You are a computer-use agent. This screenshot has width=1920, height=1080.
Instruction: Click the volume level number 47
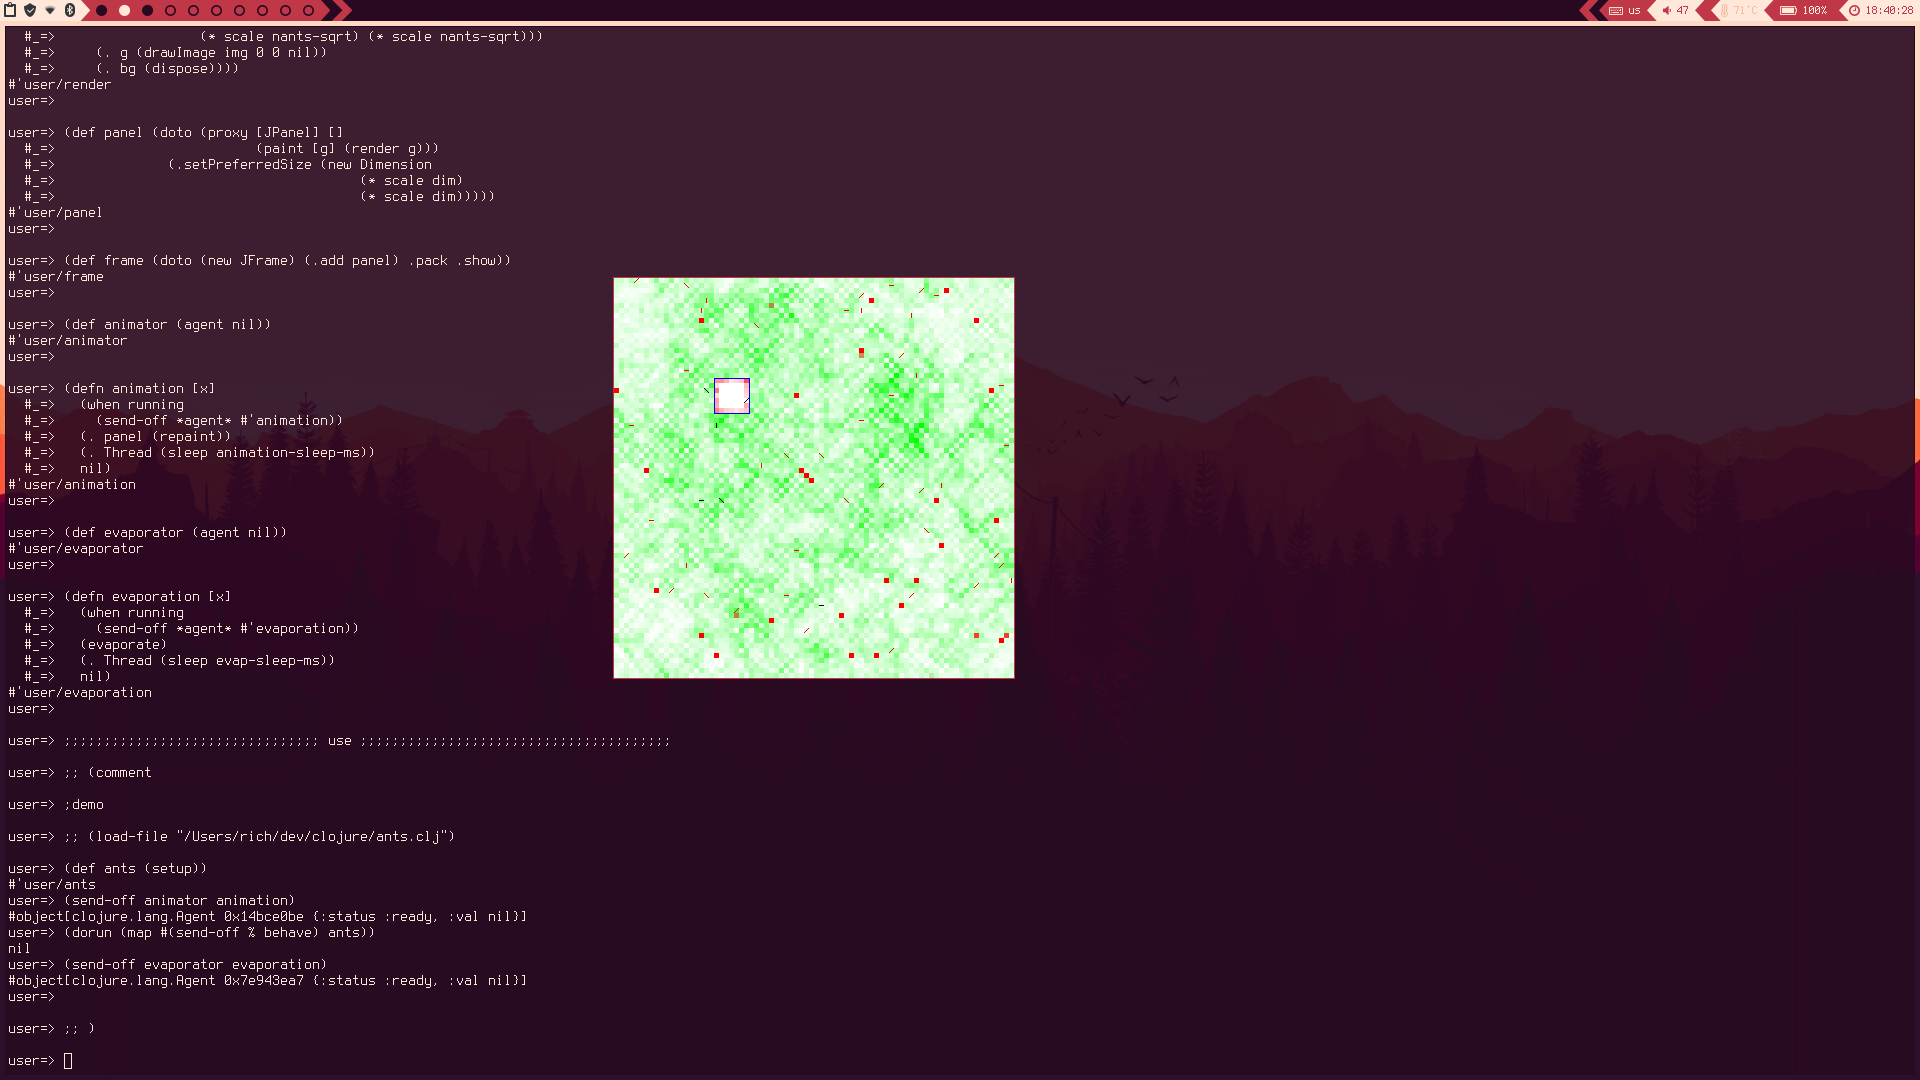click(1682, 10)
